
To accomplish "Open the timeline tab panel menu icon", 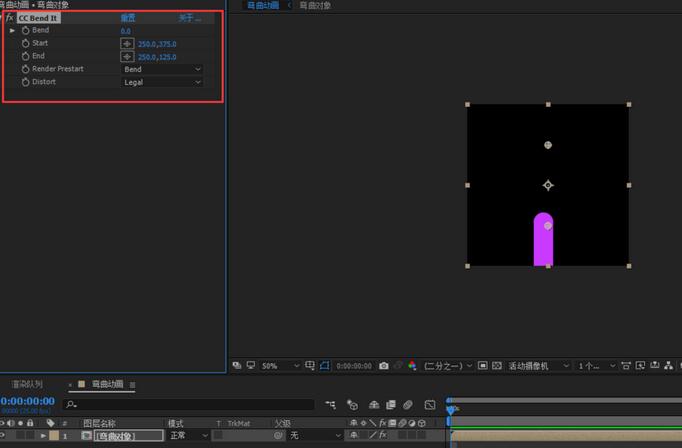I will coord(133,385).
